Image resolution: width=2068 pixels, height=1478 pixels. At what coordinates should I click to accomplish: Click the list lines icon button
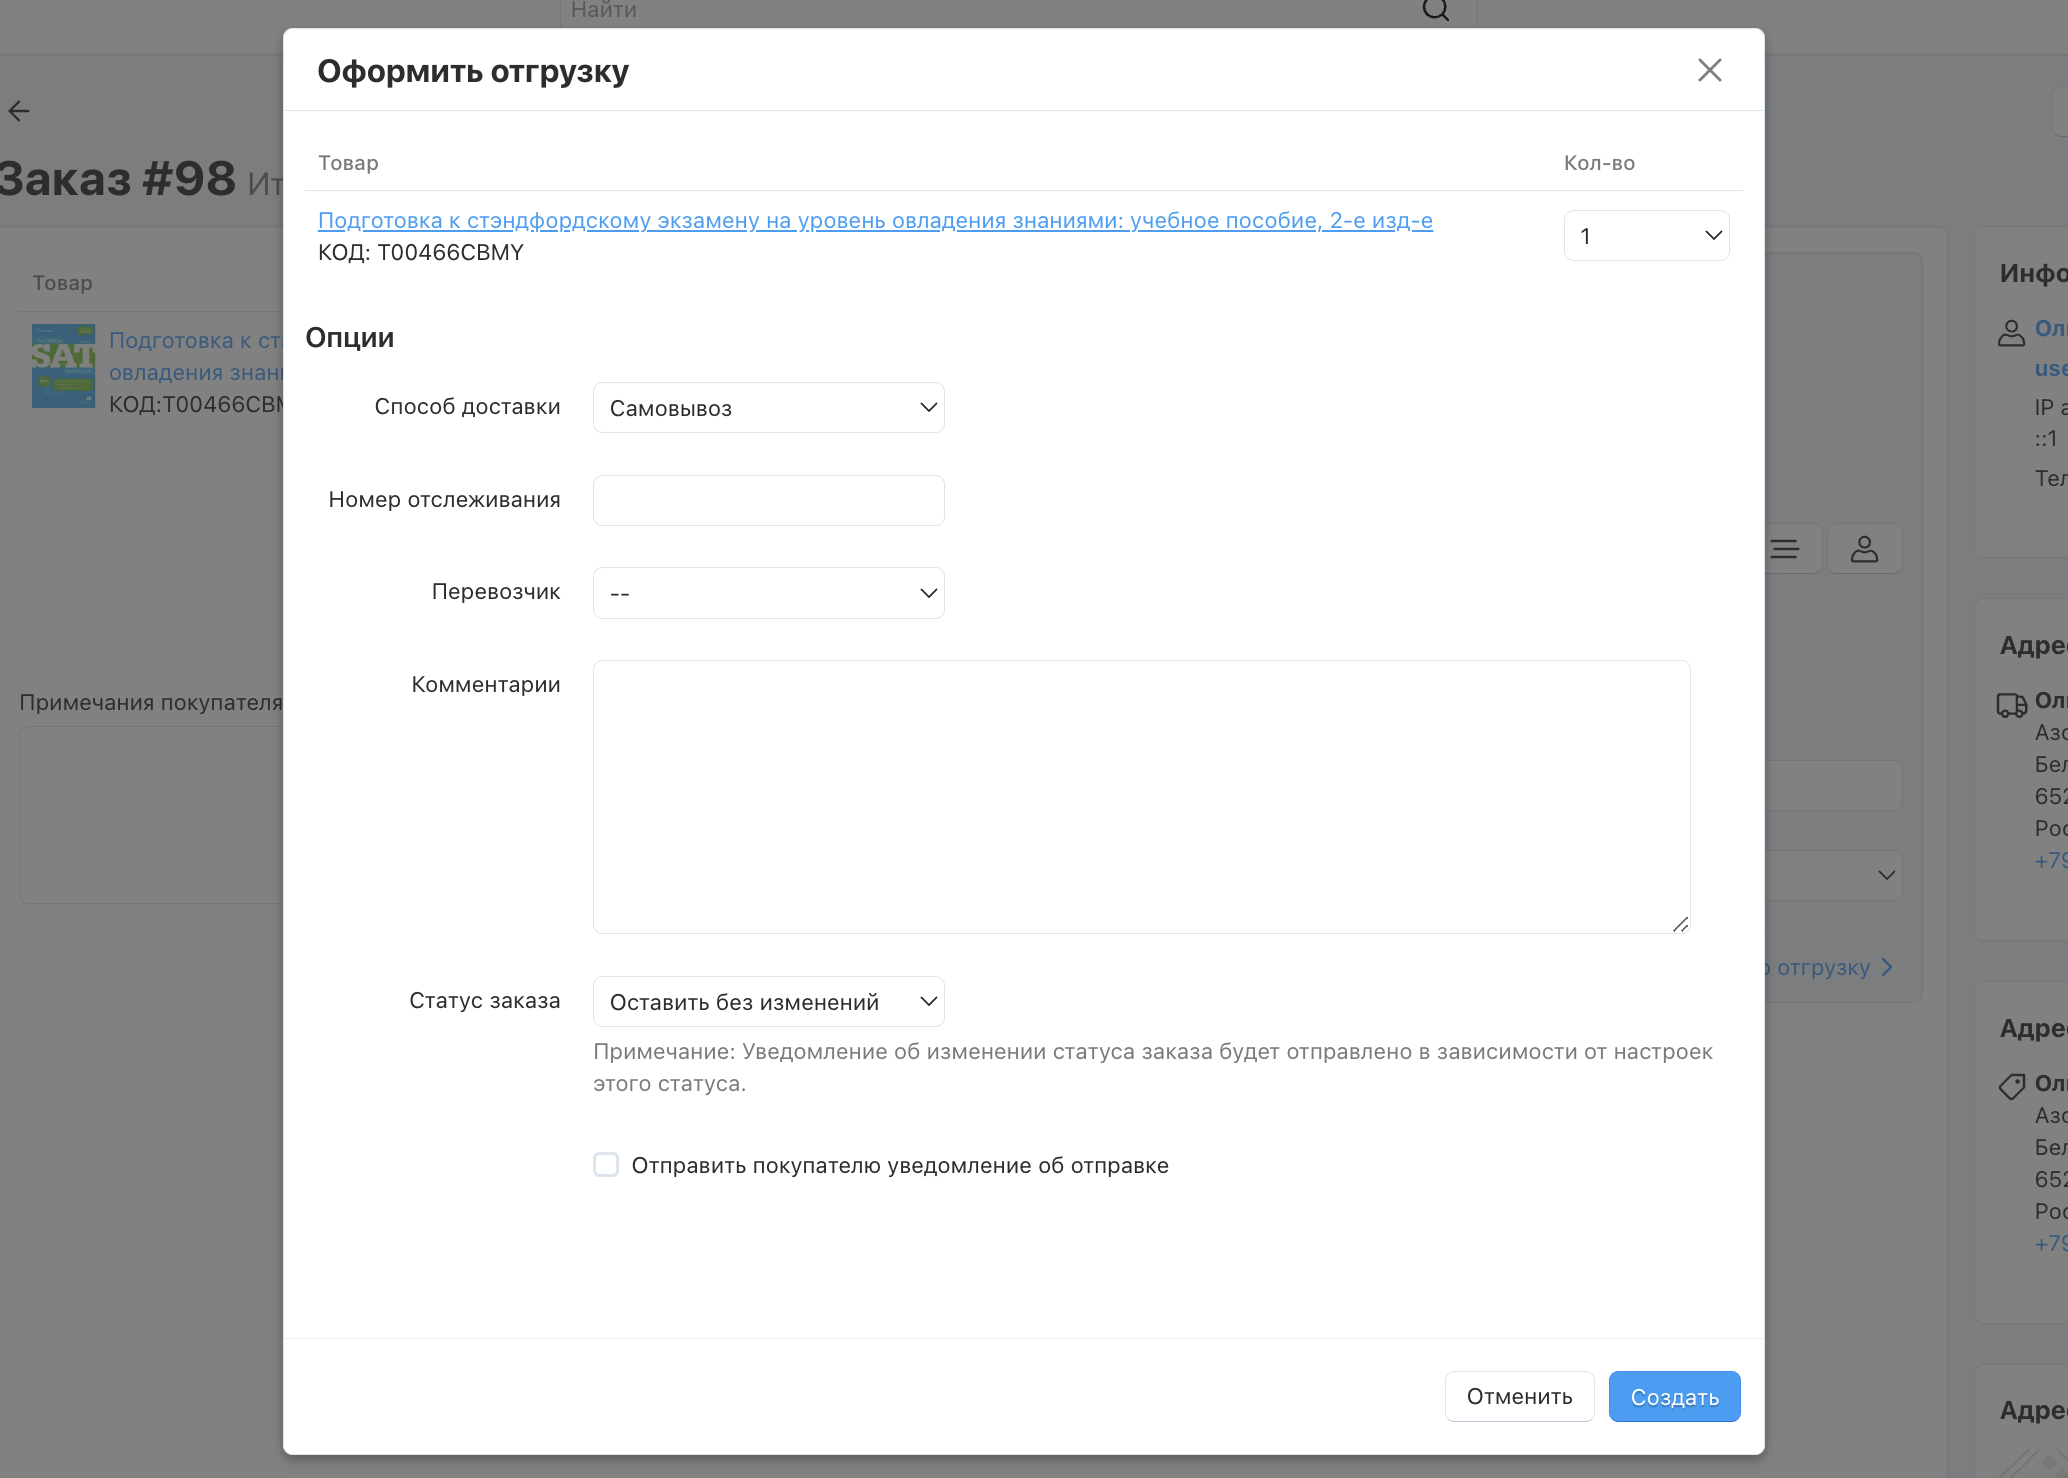(1785, 549)
